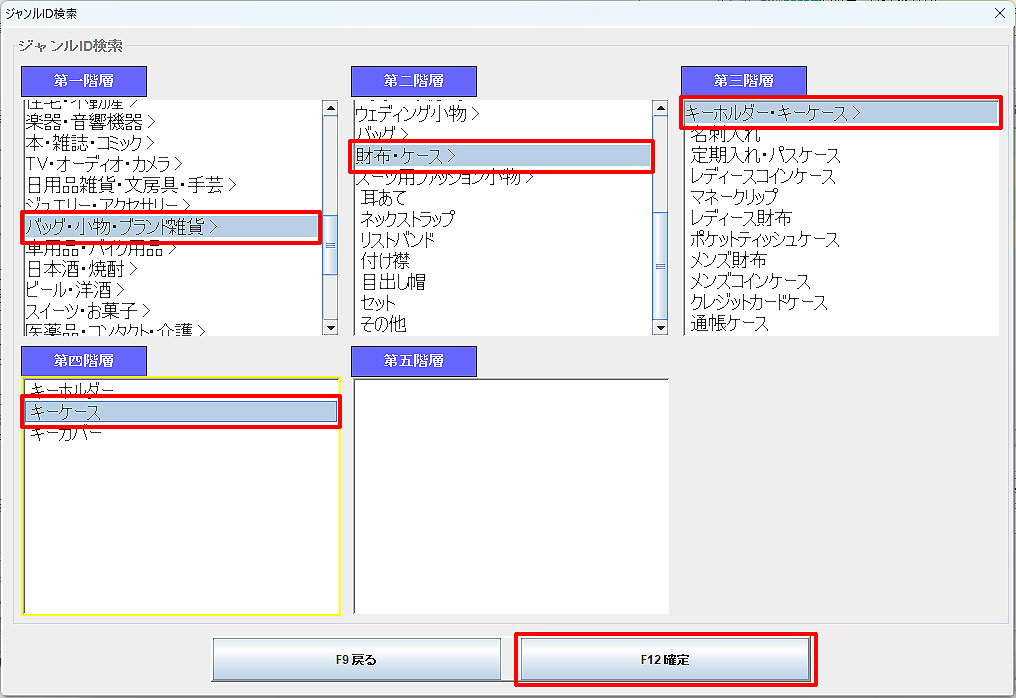Click the first-level list scrollbar thumb

pyautogui.click(x=330, y=245)
